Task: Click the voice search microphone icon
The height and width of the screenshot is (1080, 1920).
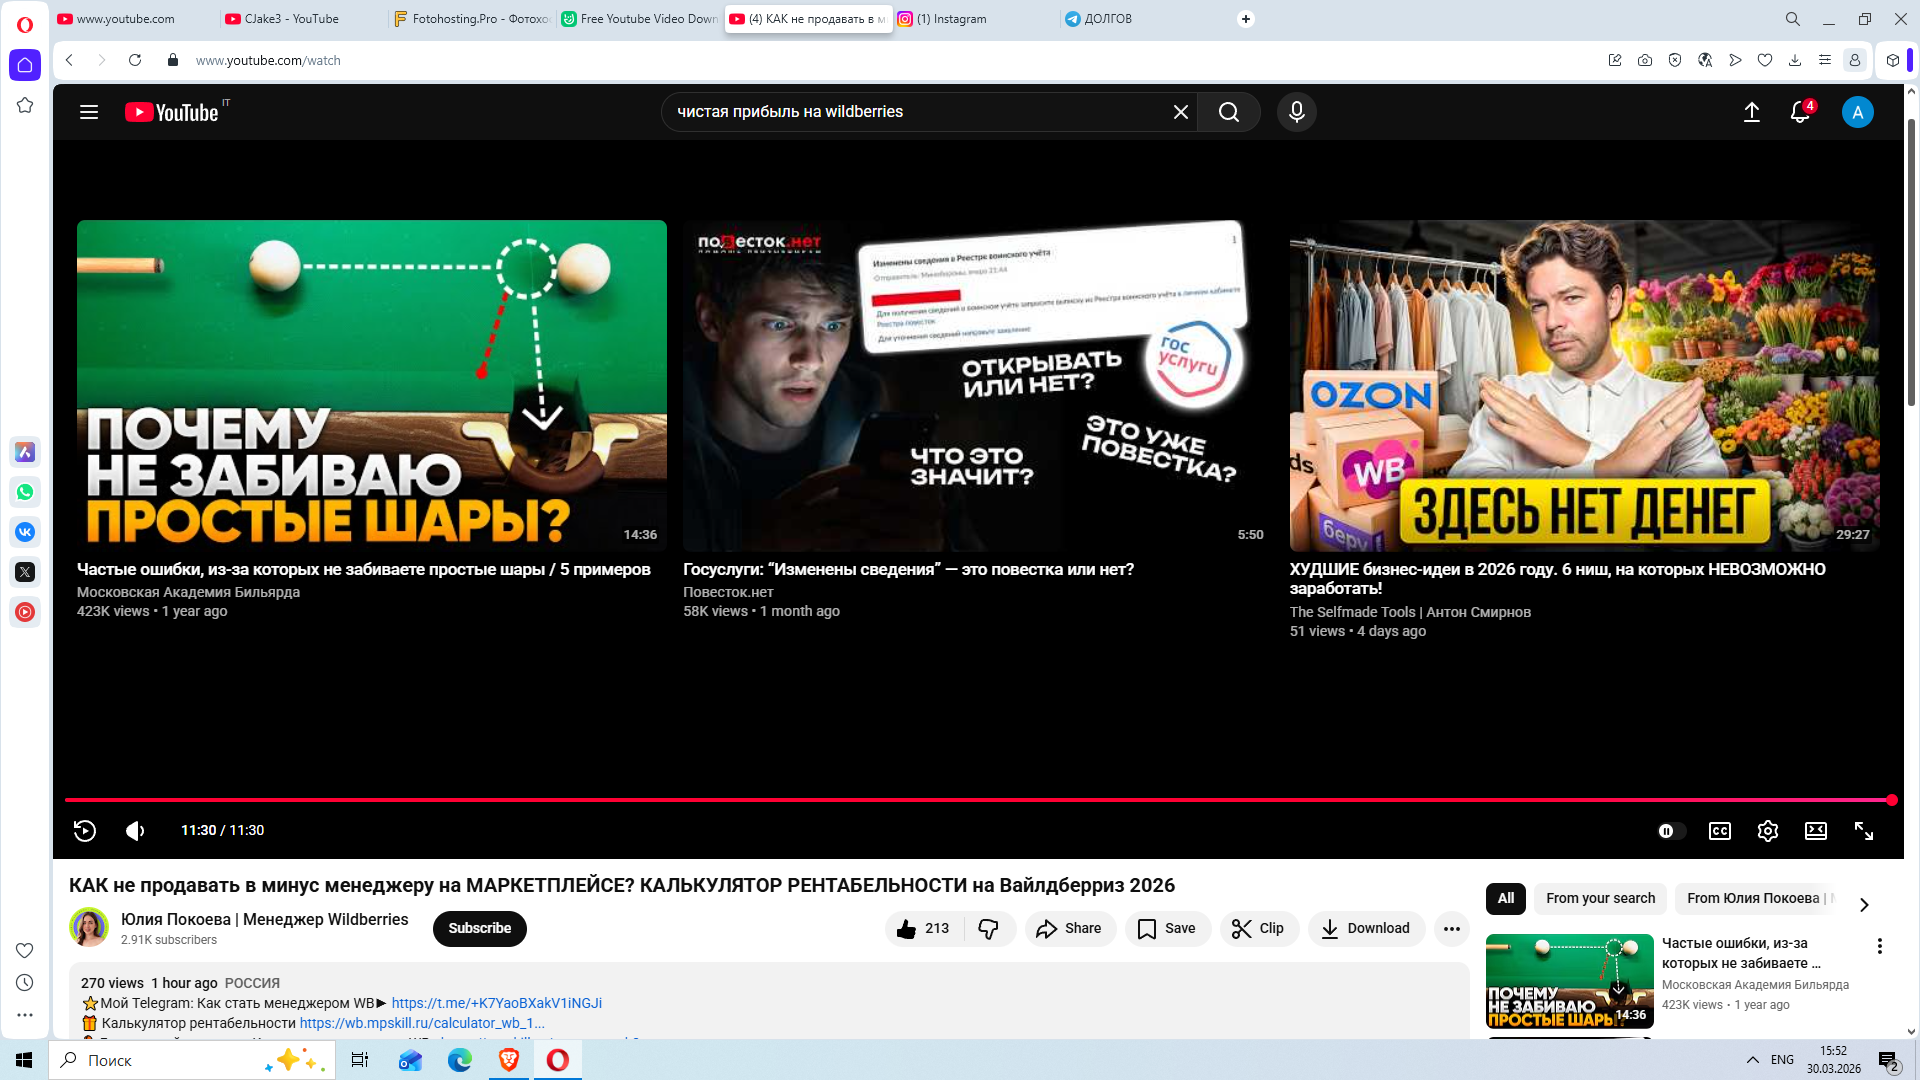Action: coord(1296,112)
